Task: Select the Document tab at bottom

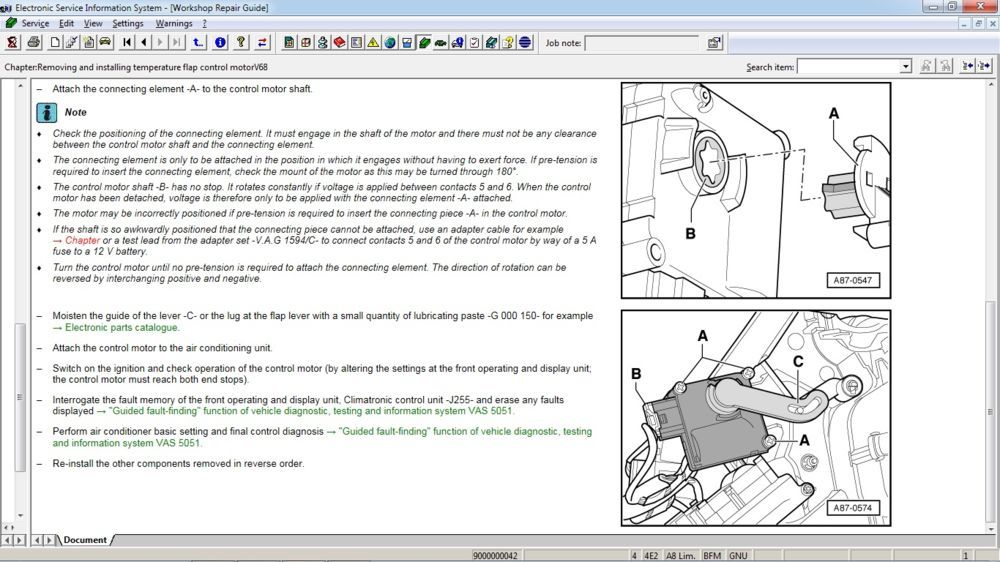Action: (85, 540)
